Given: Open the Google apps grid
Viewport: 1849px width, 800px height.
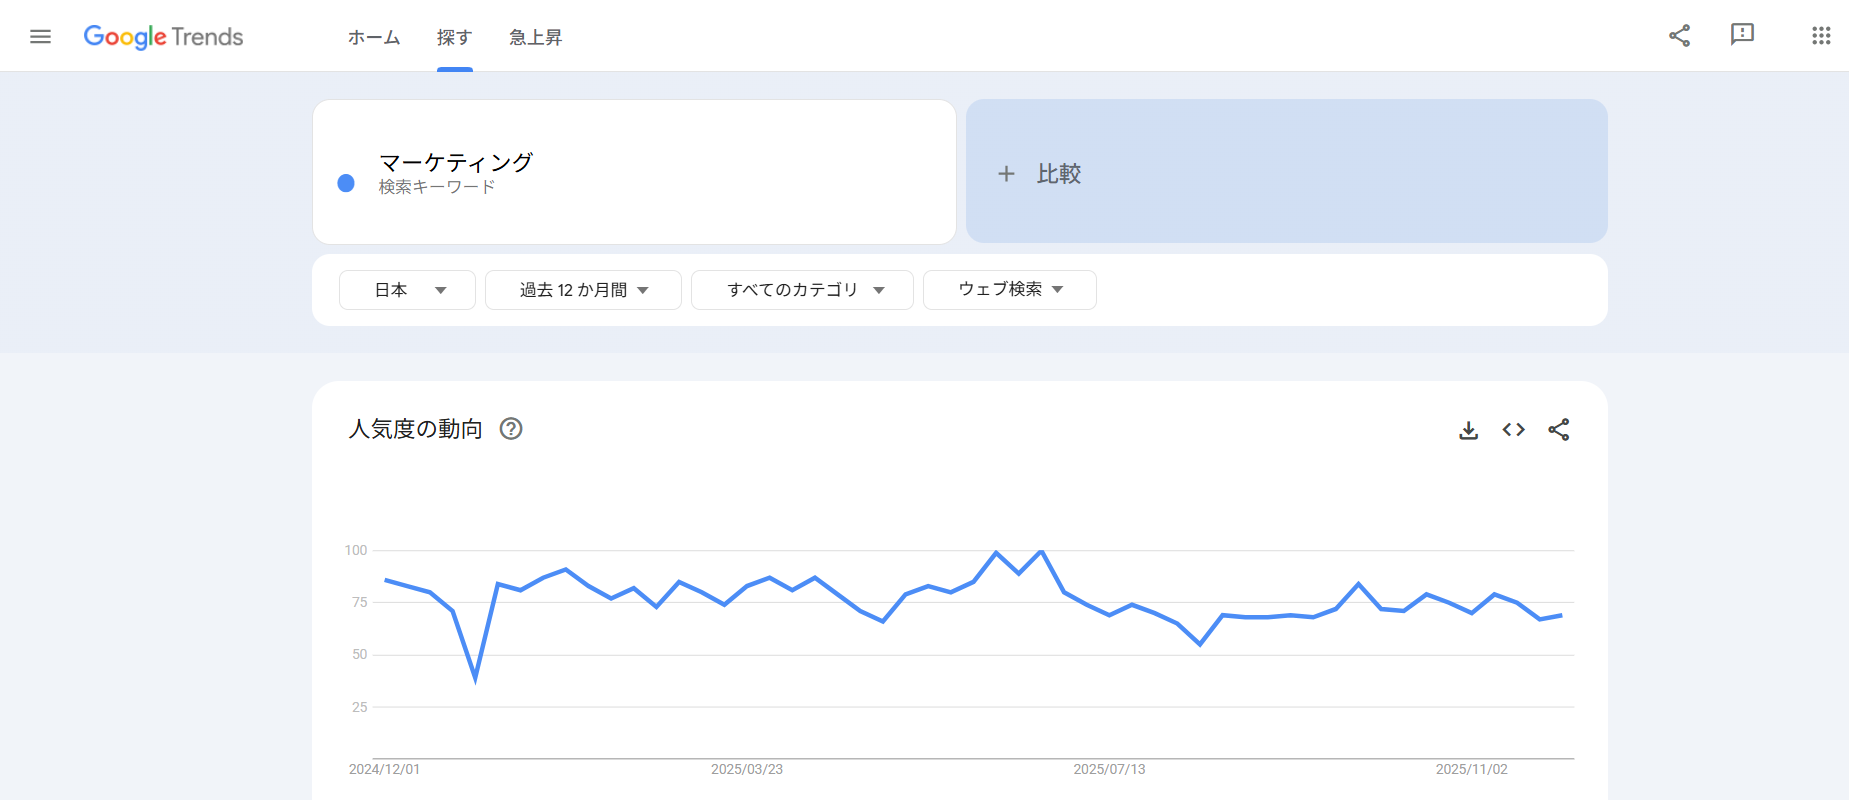Looking at the screenshot, I should [x=1821, y=36].
